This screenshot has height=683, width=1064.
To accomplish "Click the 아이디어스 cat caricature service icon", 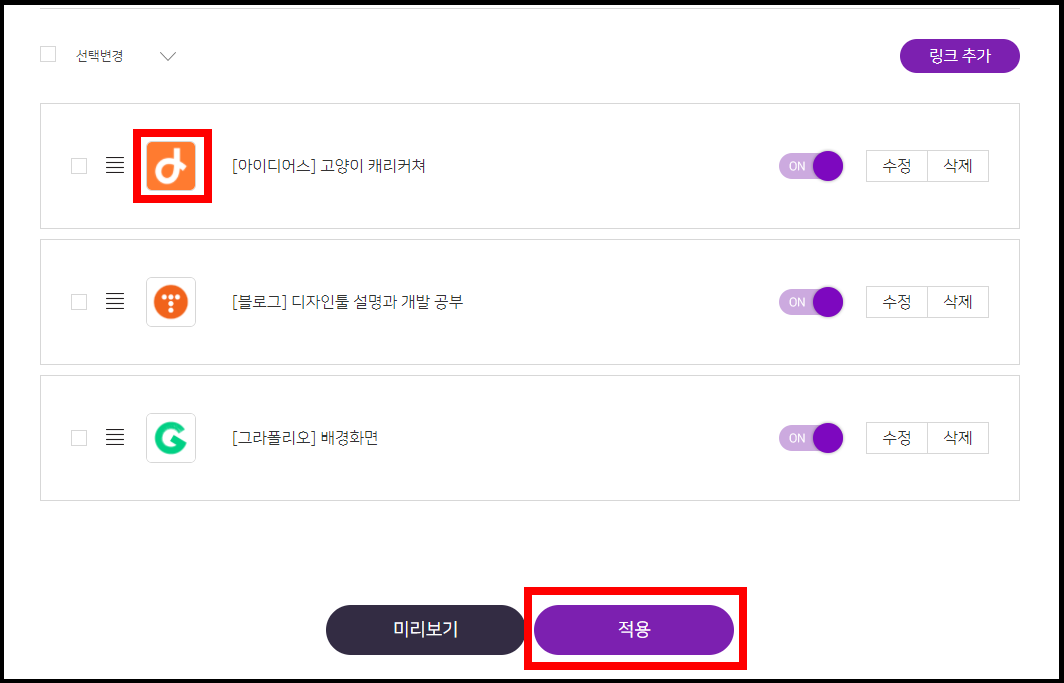I will tap(171, 166).
